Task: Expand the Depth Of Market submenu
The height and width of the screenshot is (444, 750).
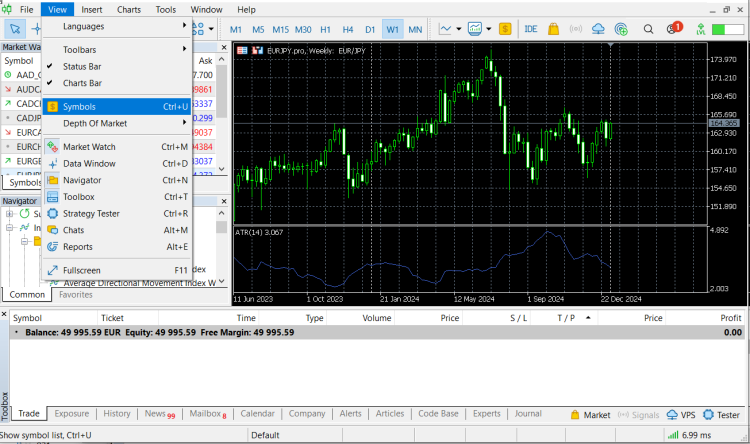Action: pyautogui.click(x=95, y=123)
